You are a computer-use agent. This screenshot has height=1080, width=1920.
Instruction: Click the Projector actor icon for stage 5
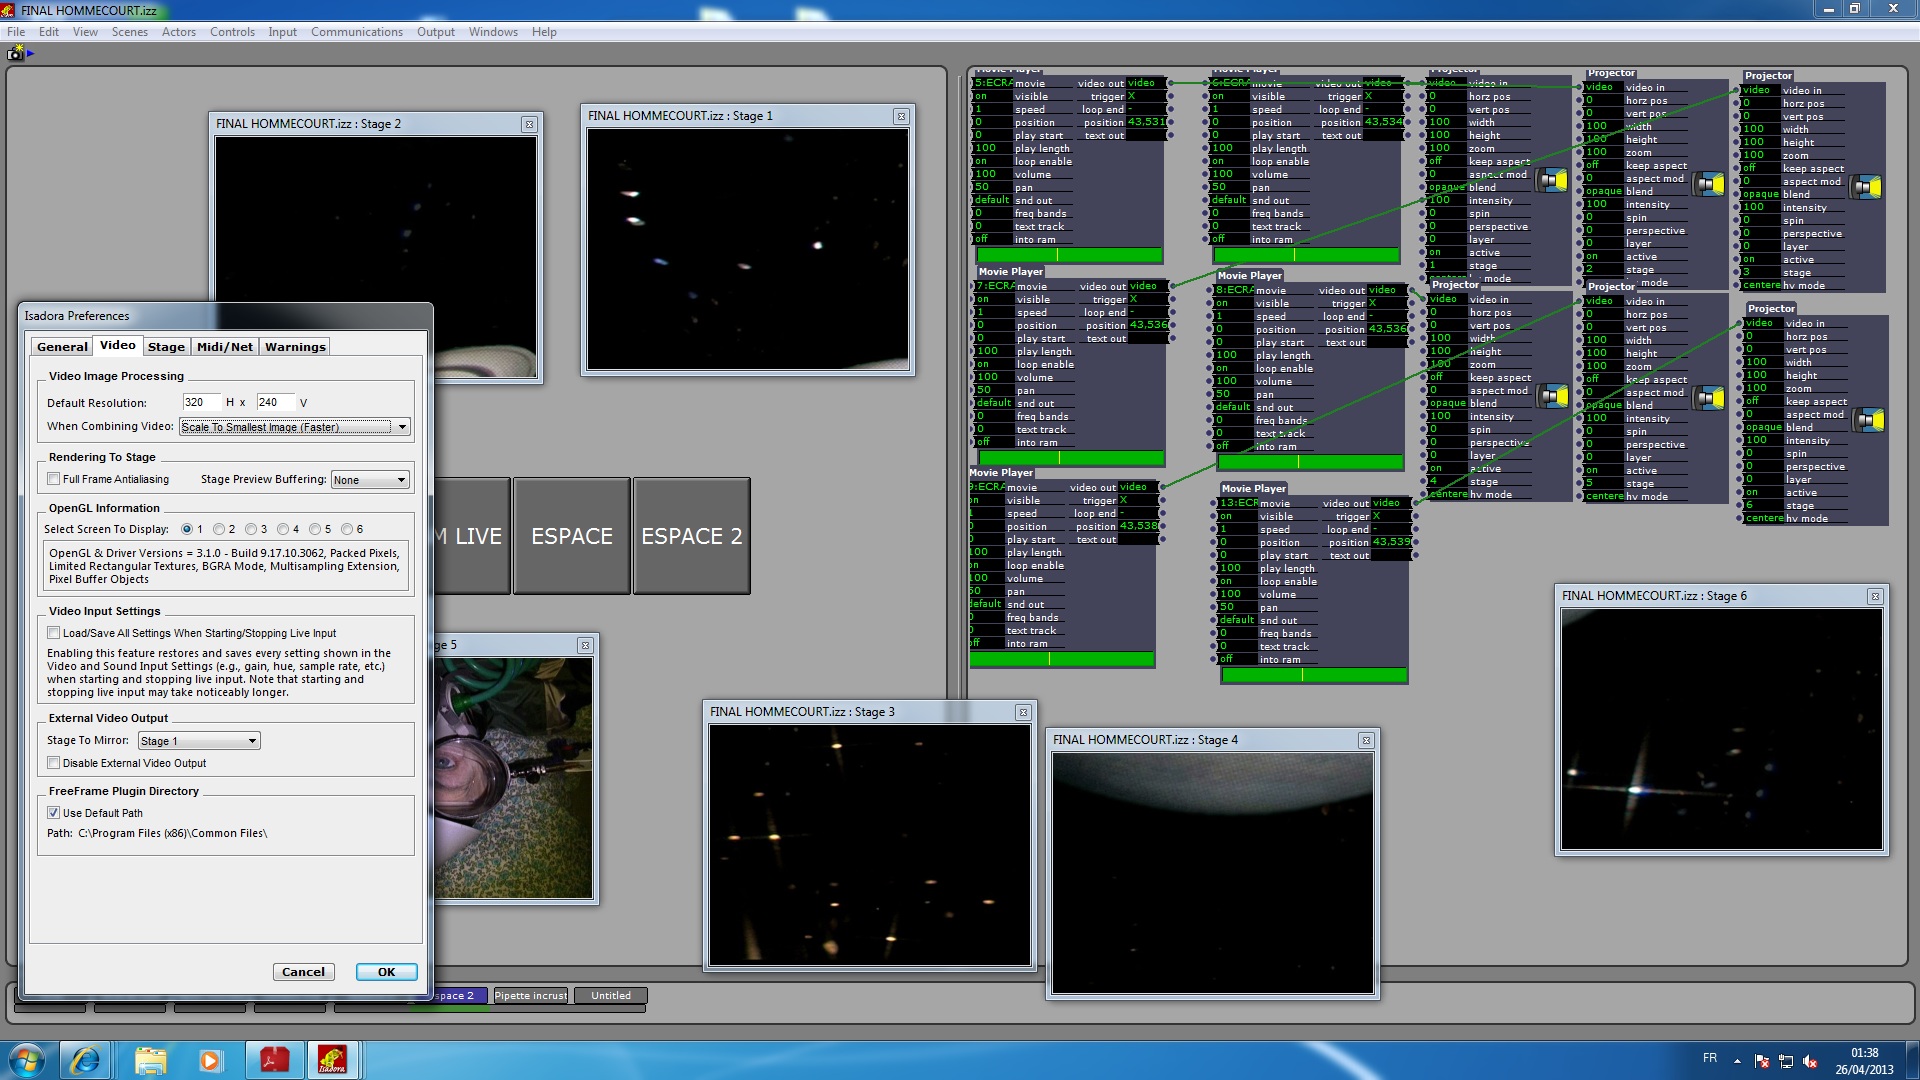1710,399
